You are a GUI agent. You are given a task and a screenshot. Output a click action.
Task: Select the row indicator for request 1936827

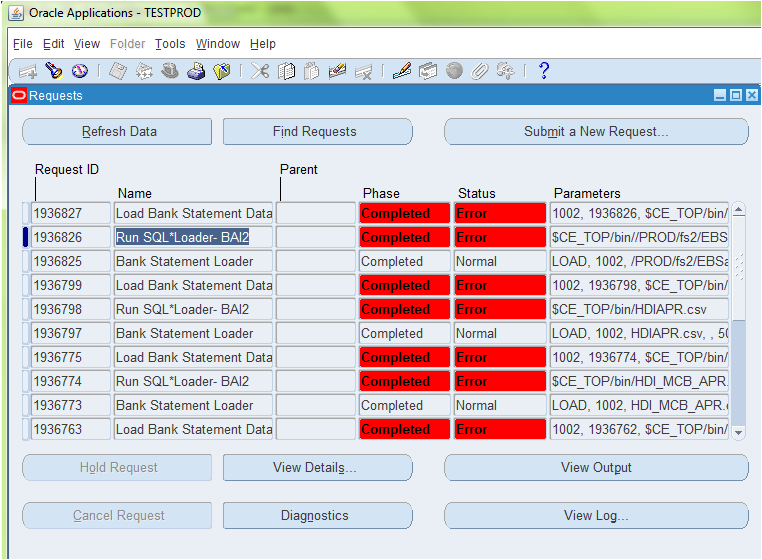25,214
